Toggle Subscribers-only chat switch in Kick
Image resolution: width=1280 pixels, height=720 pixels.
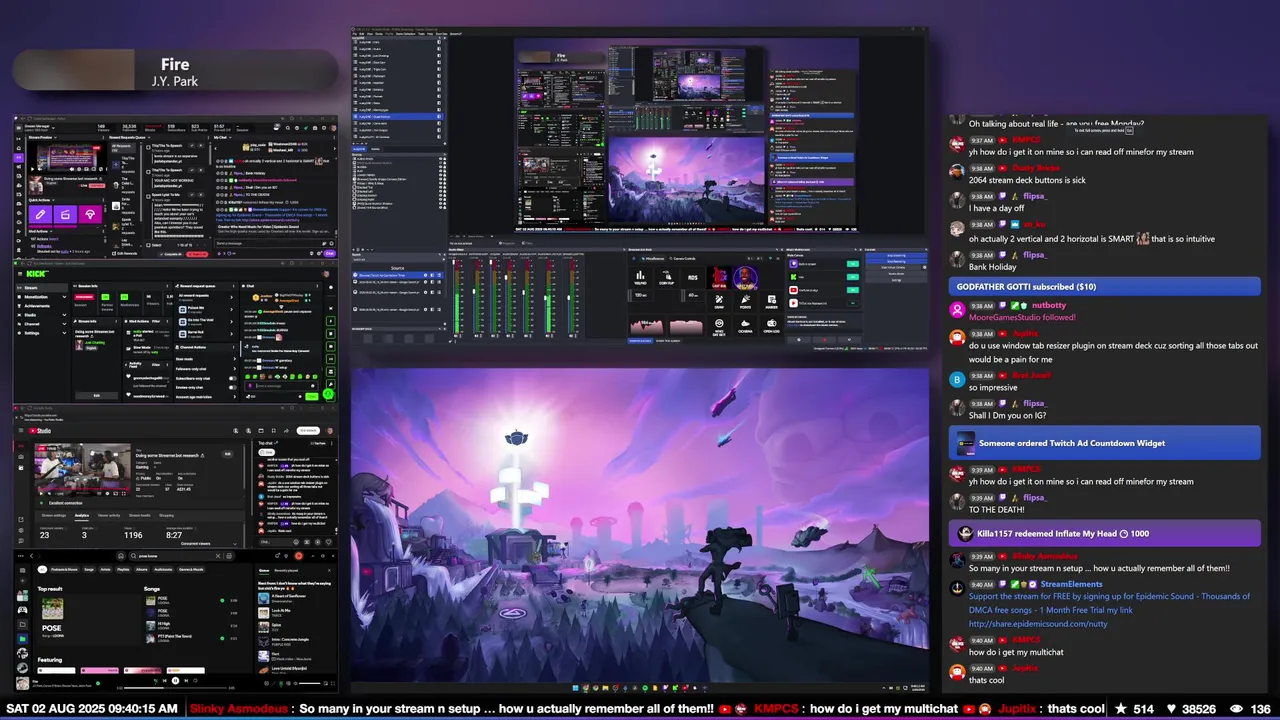pos(232,379)
